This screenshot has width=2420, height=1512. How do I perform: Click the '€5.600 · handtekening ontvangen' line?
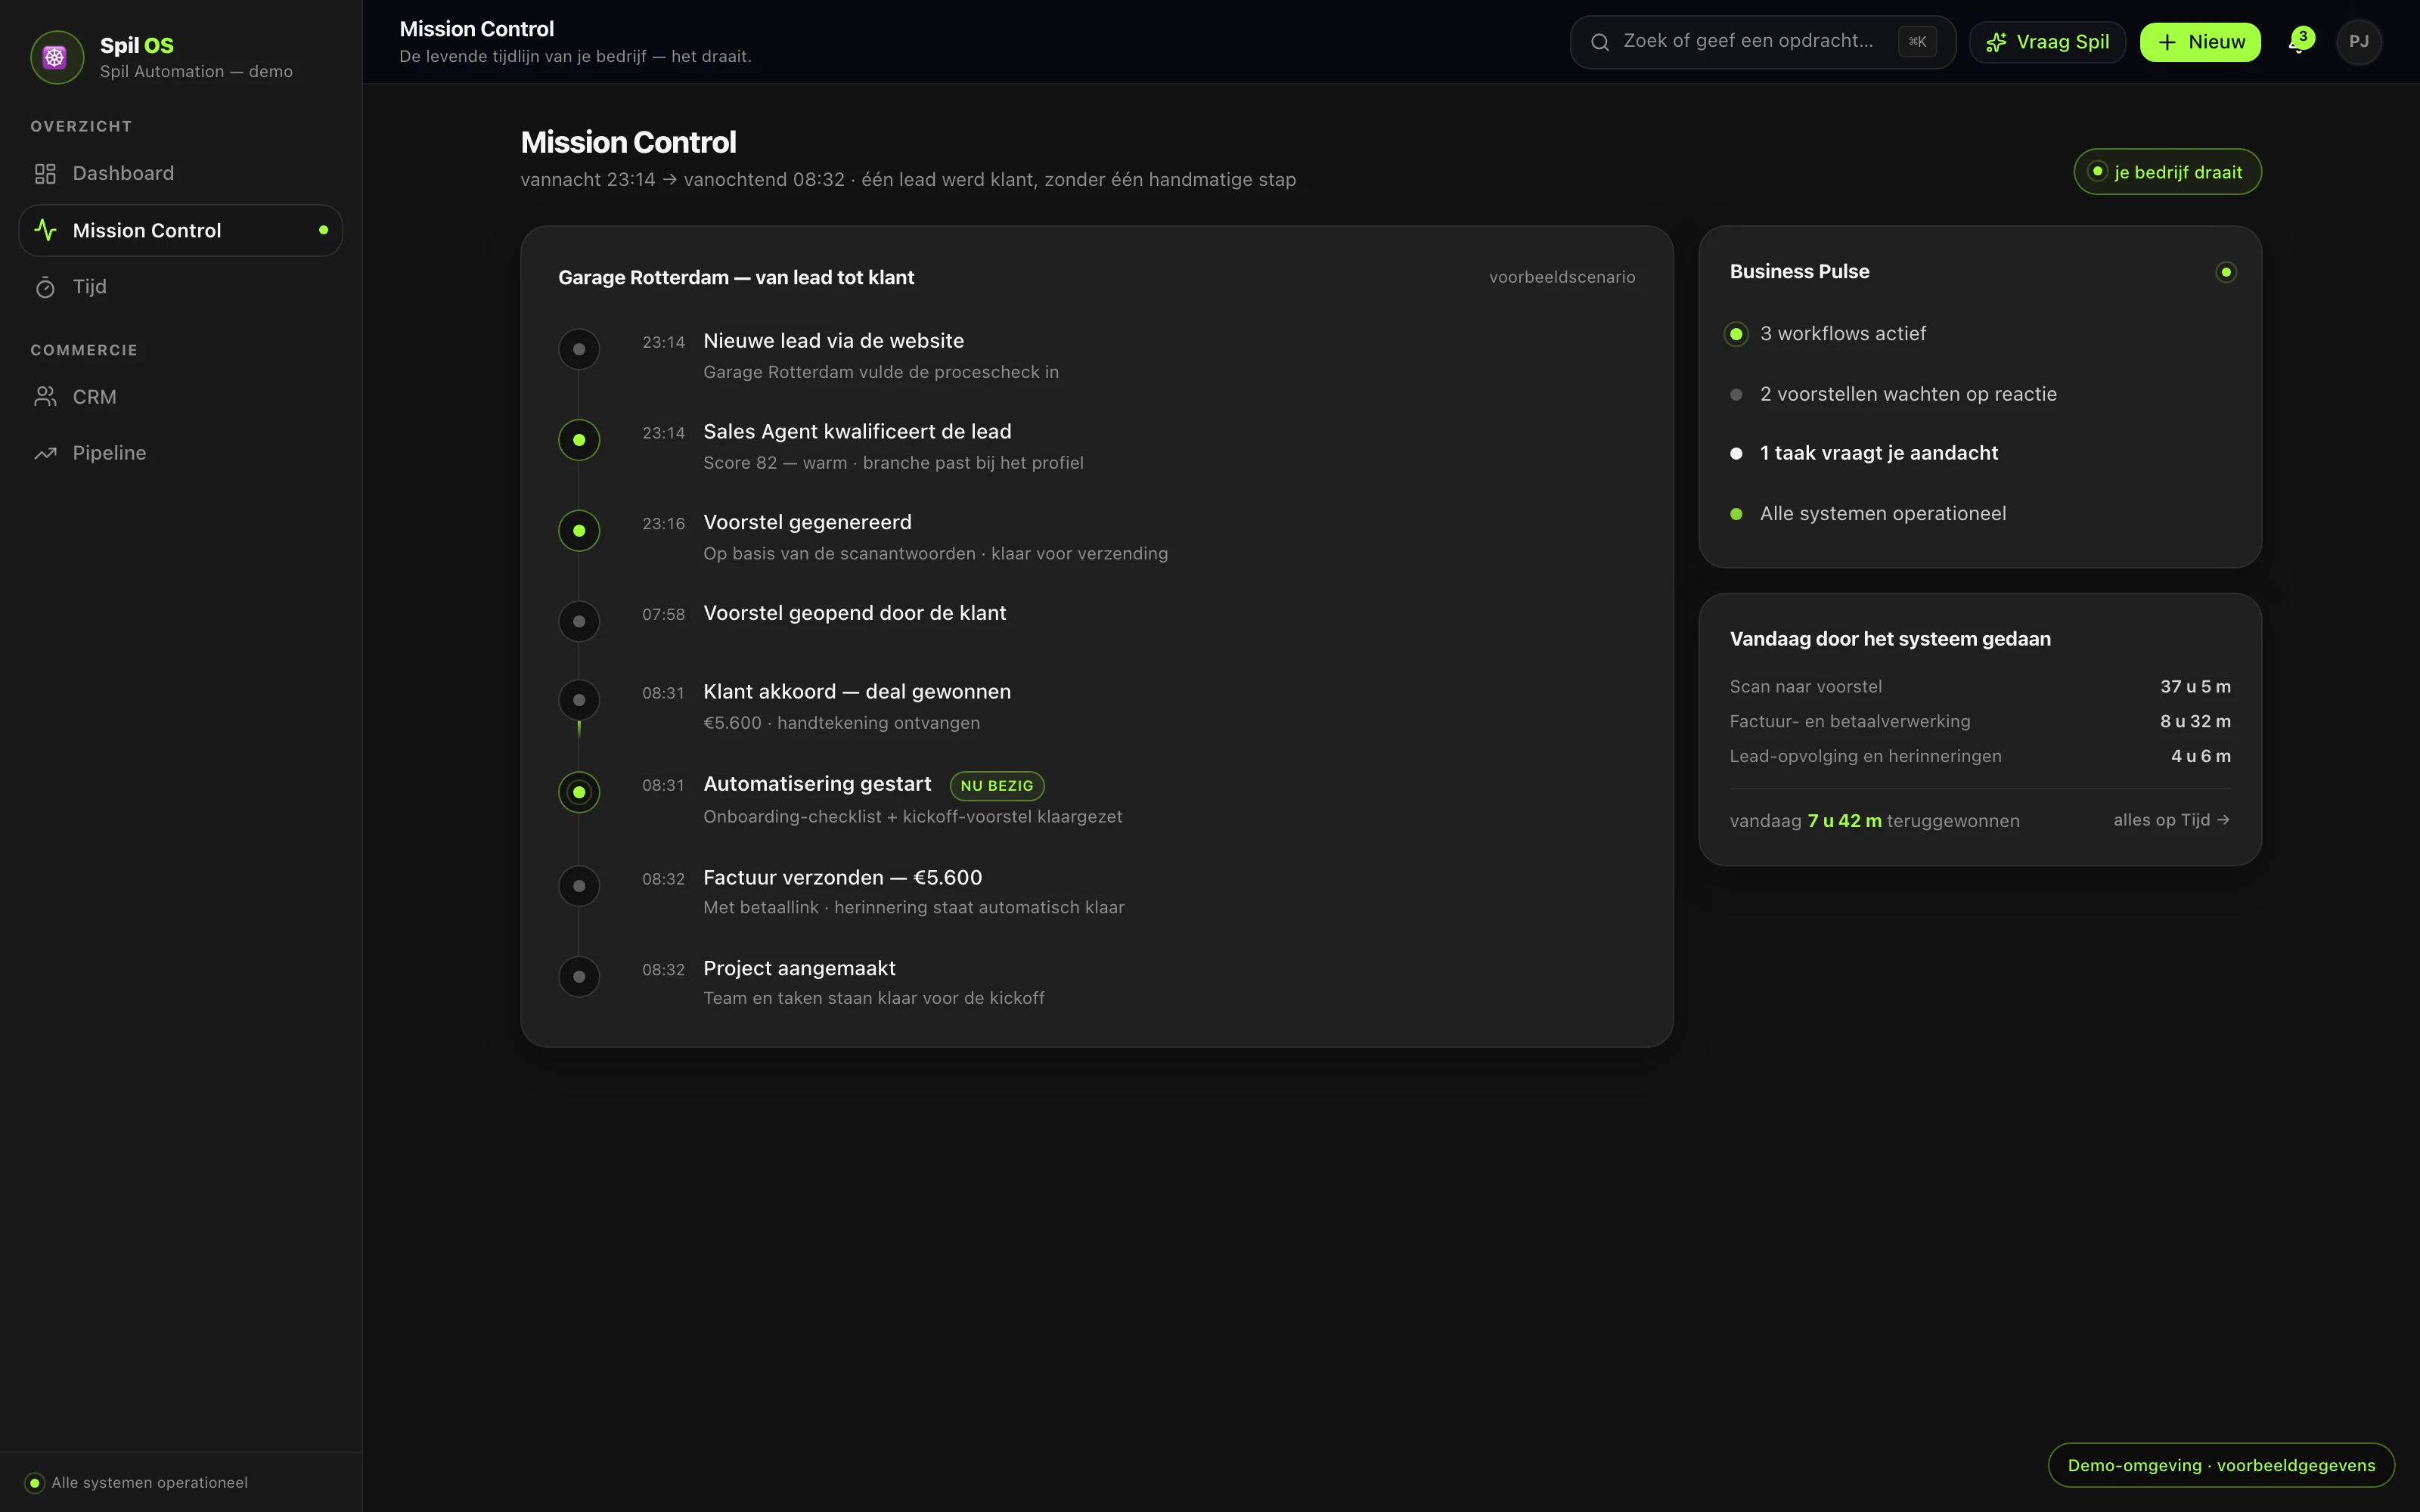click(x=841, y=723)
